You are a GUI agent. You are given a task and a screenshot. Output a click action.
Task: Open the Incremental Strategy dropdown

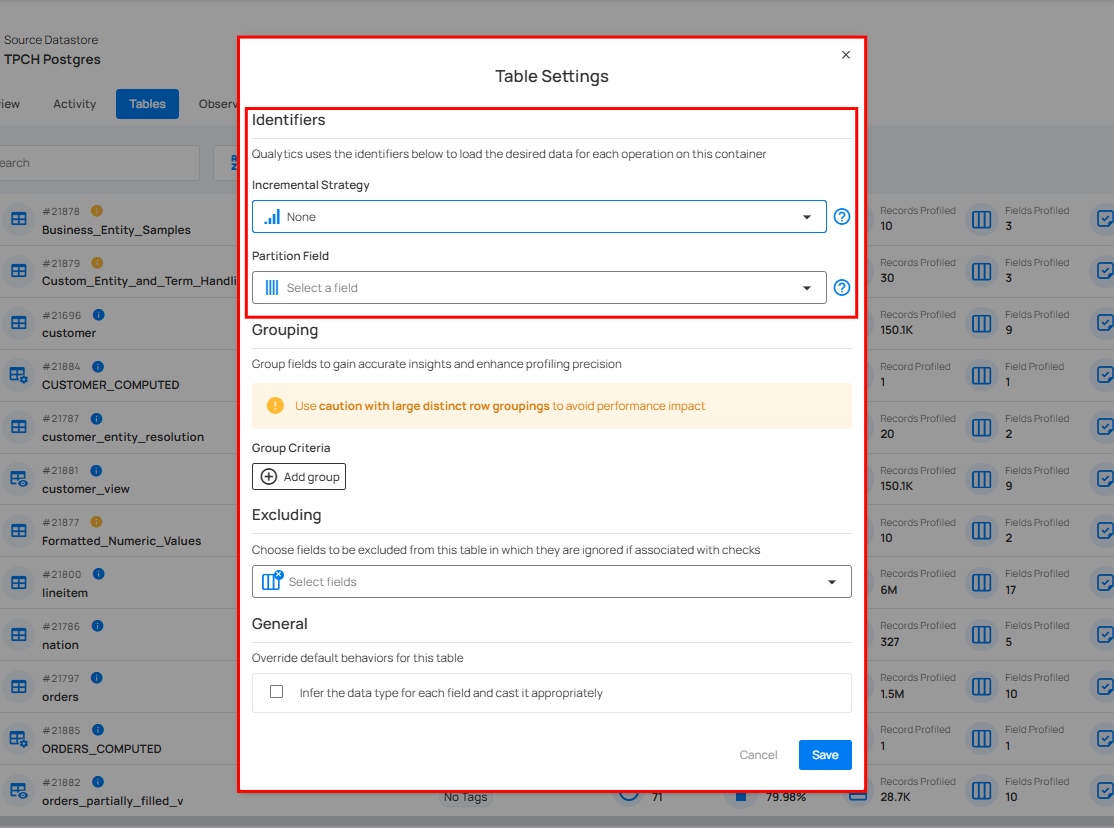(539, 217)
